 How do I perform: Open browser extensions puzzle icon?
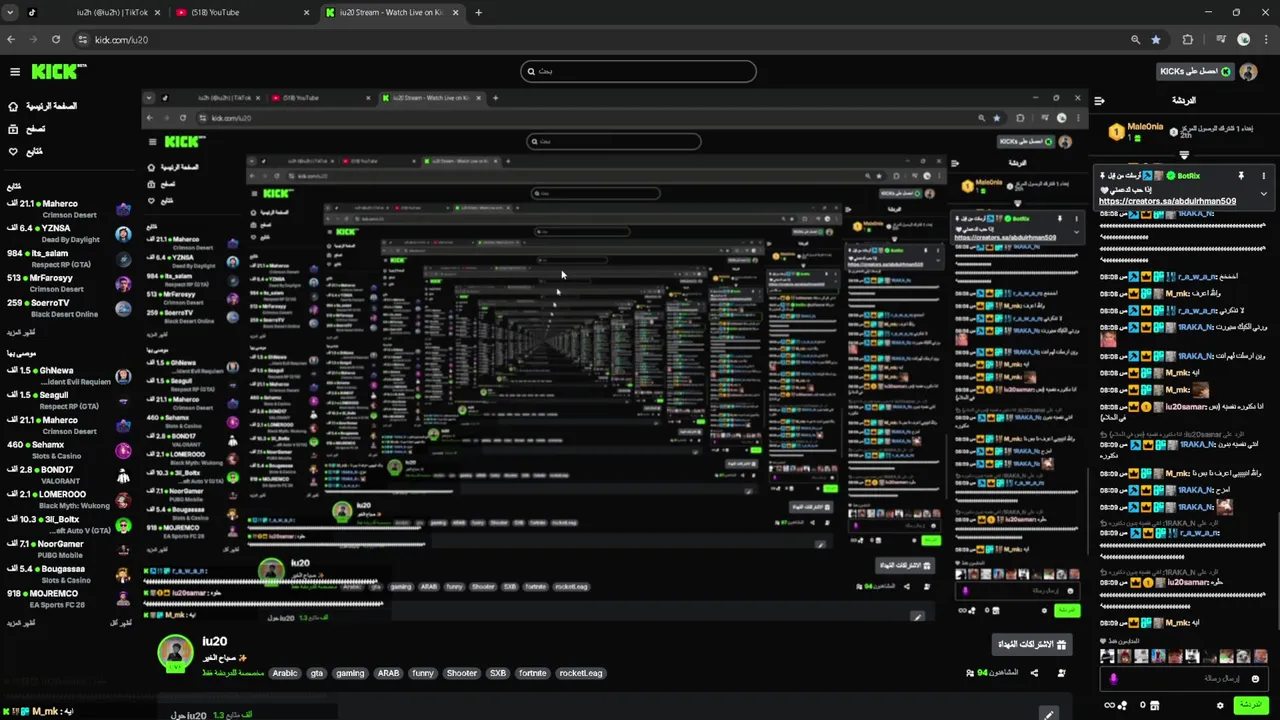(1188, 40)
